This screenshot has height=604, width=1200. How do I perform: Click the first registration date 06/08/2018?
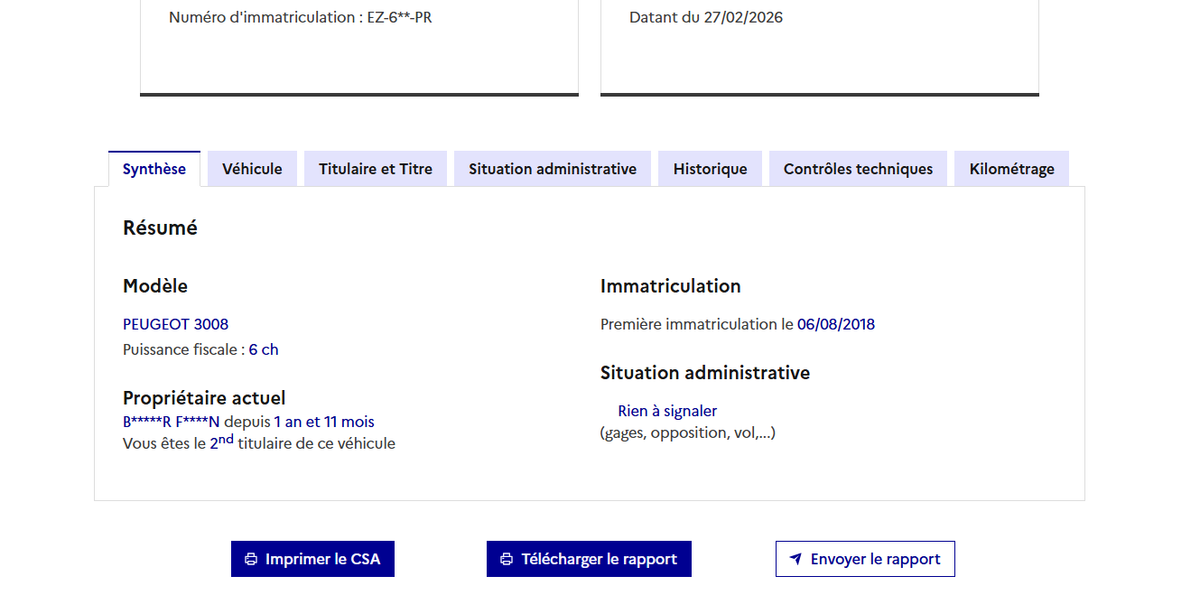coord(836,324)
